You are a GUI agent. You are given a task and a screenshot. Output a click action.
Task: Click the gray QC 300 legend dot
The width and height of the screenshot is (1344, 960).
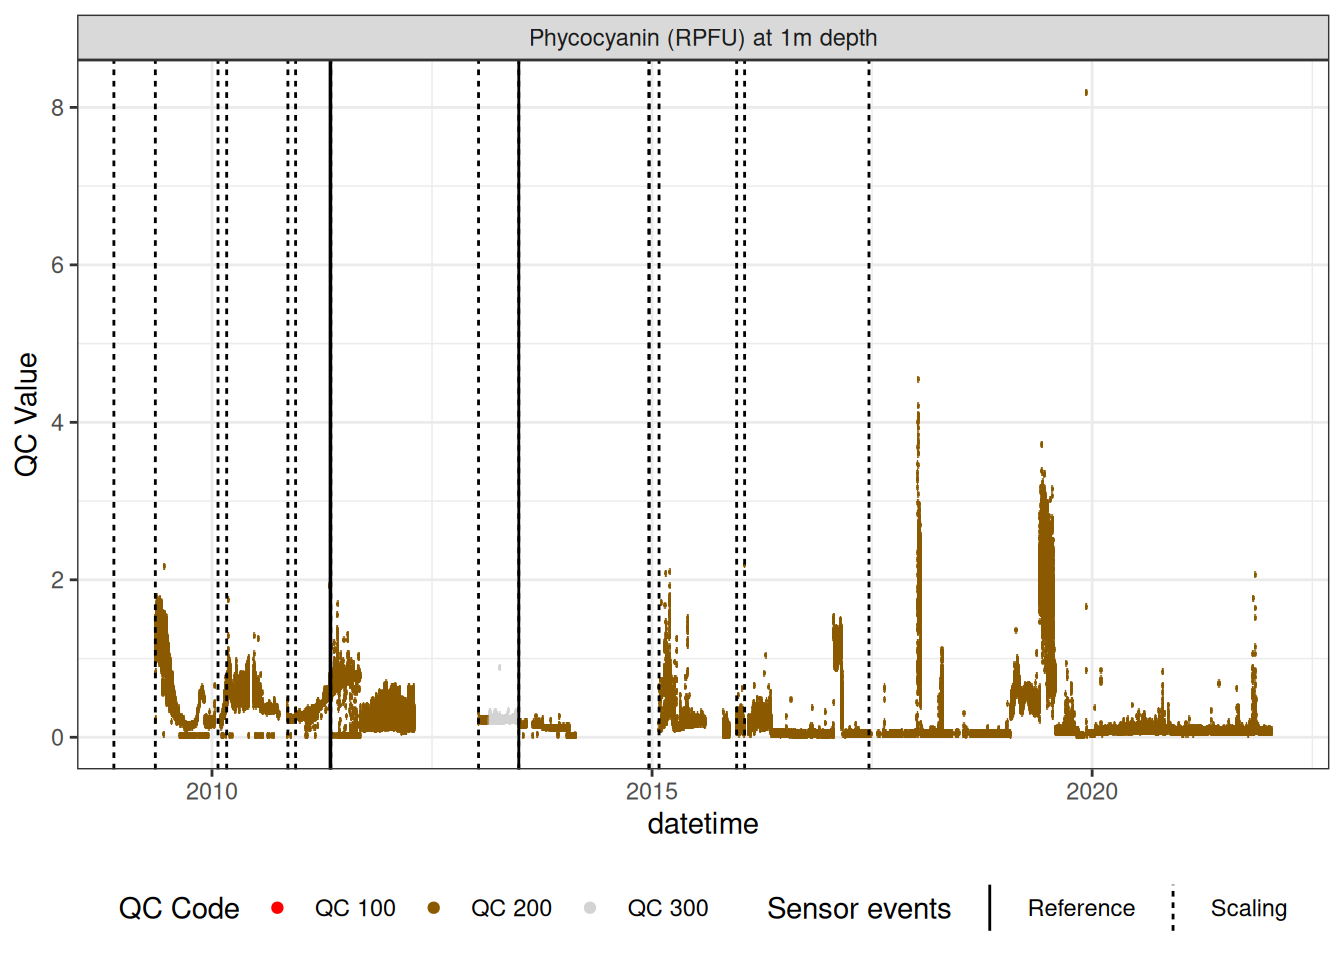click(x=590, y=908)
